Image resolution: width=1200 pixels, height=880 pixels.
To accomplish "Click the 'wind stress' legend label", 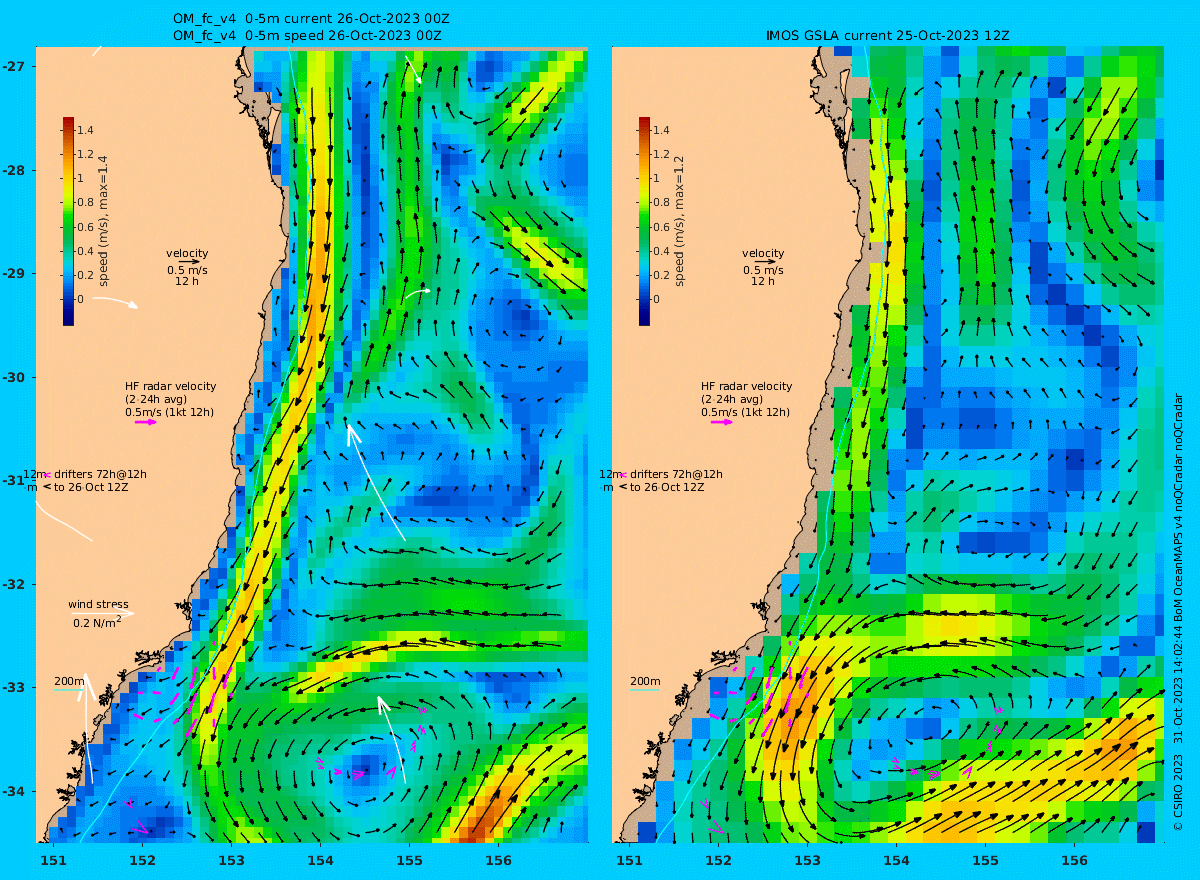I will pyautogui.click(x=98, y=604).
